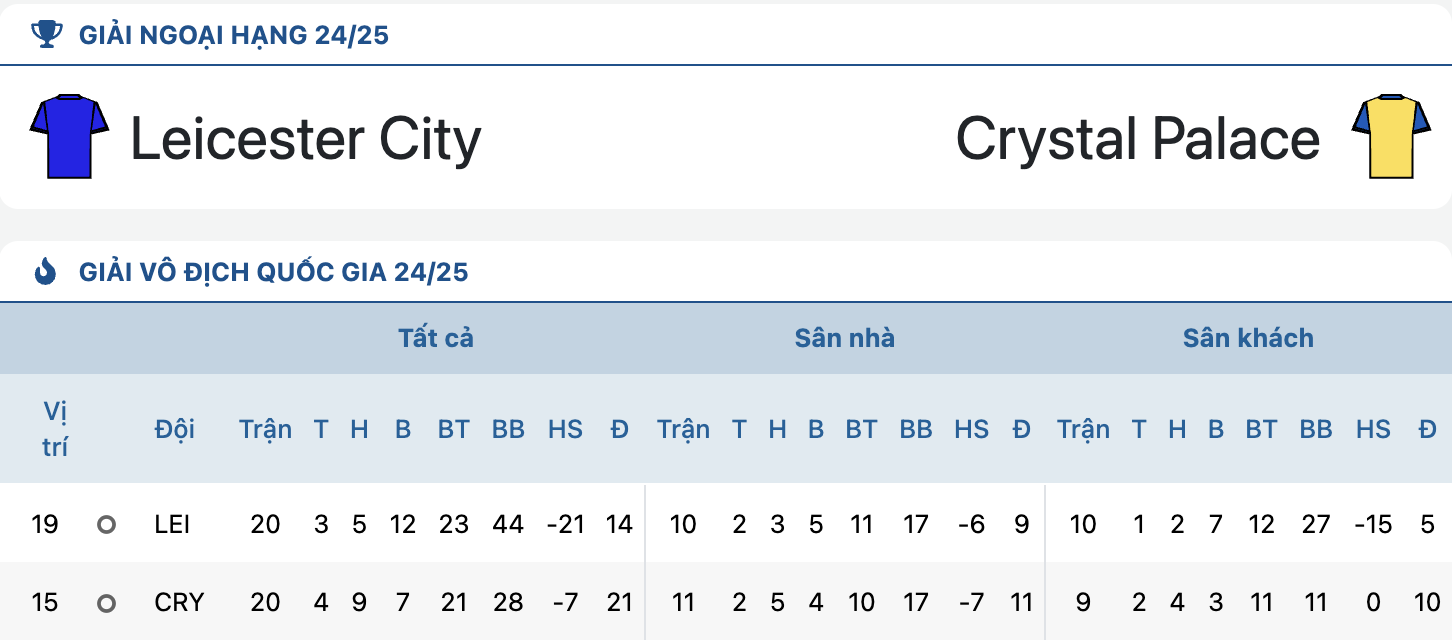Switch to the Tất cả column group
1452x644 pixels.
(436, 338)
